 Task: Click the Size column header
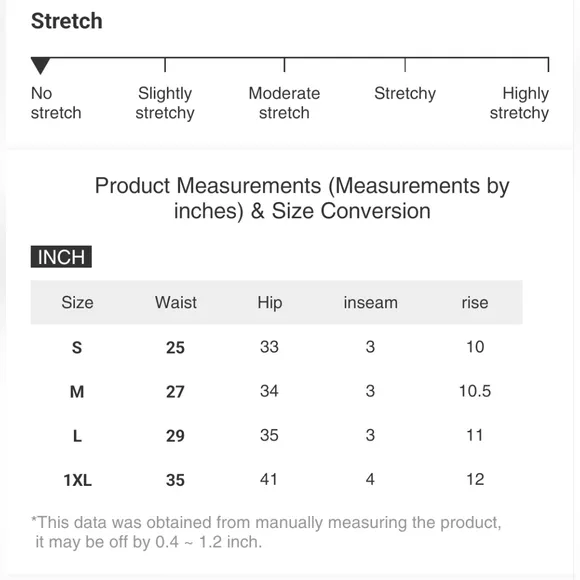pos(77,303)
